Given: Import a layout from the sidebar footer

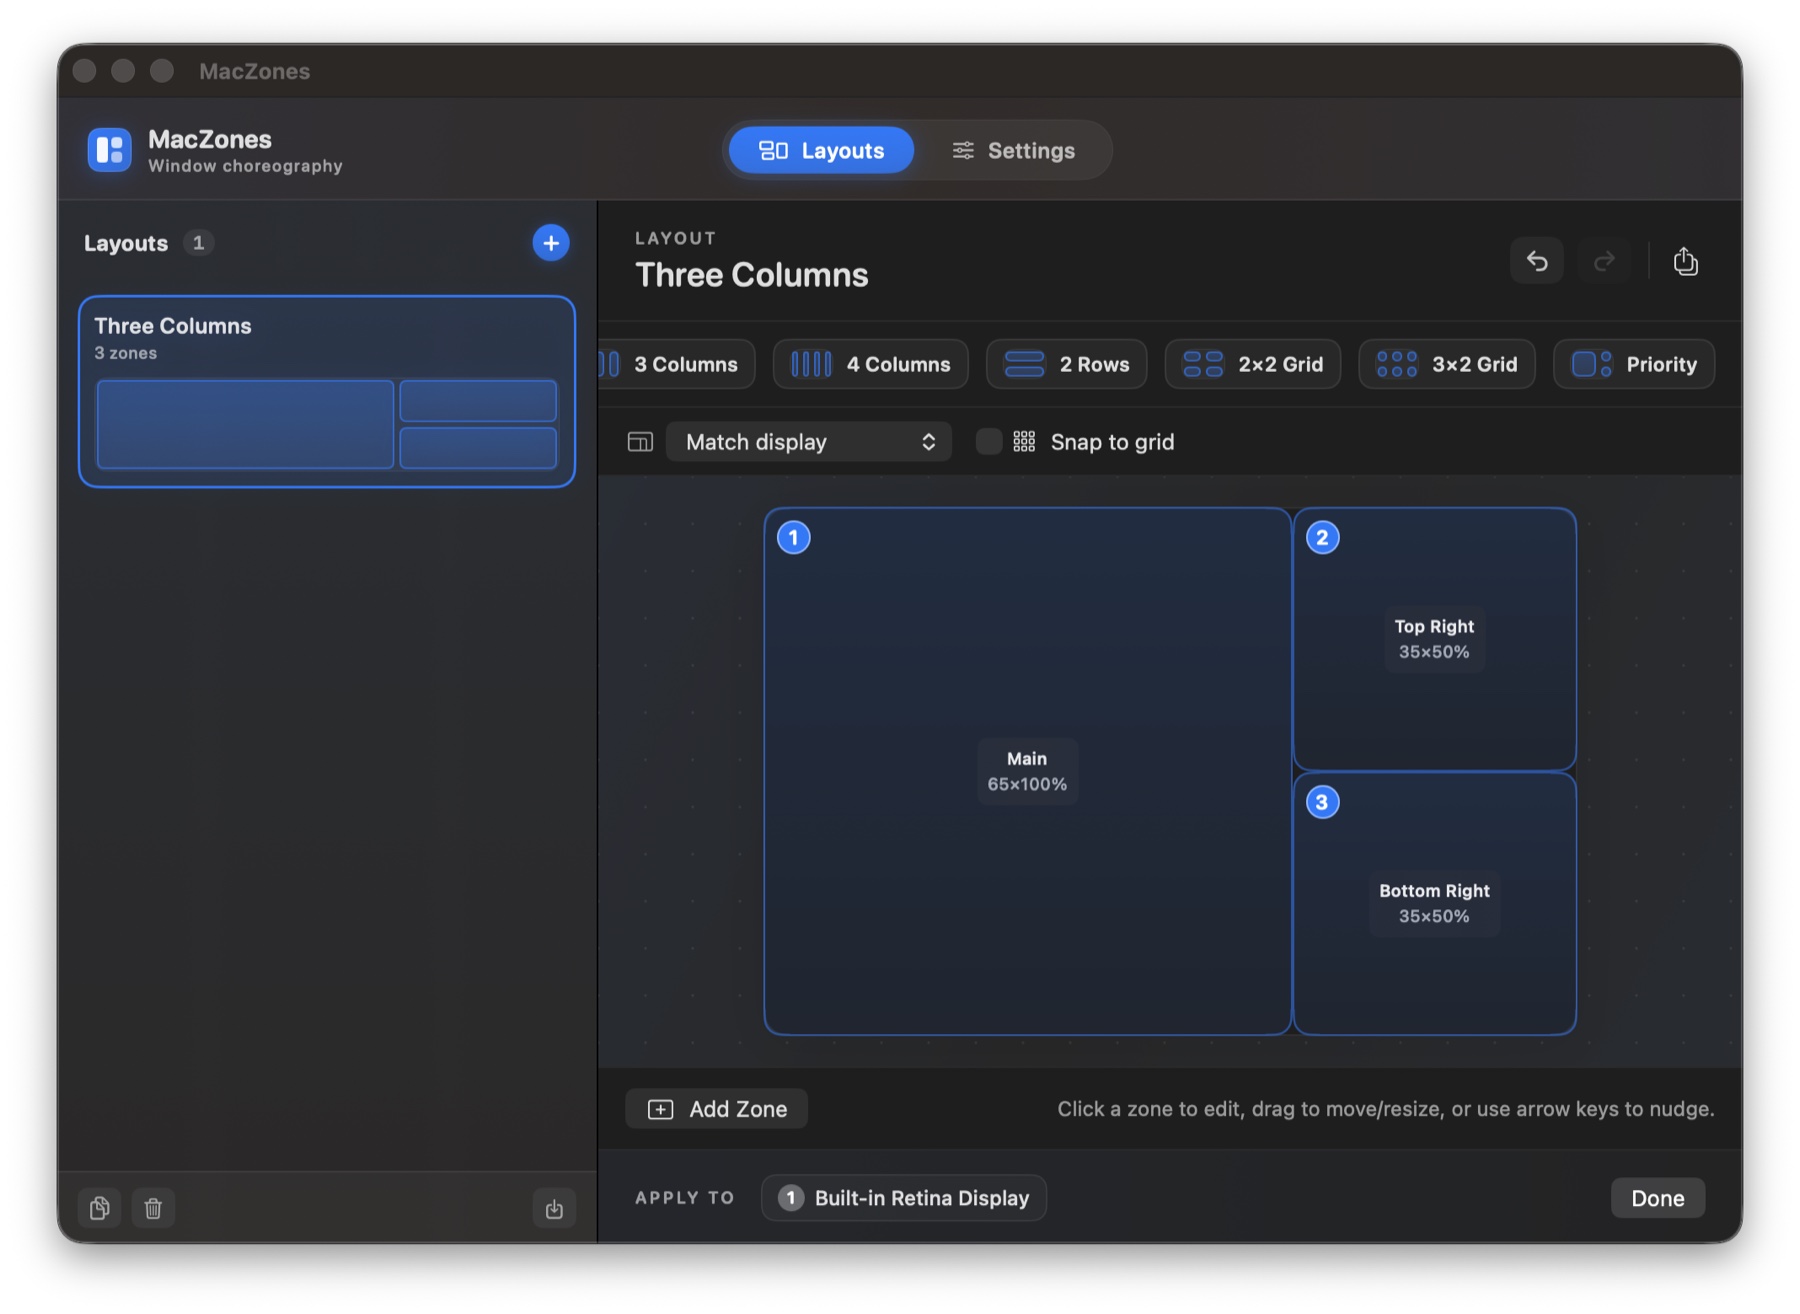Looking at the screenshot, I should [554, 1208].
